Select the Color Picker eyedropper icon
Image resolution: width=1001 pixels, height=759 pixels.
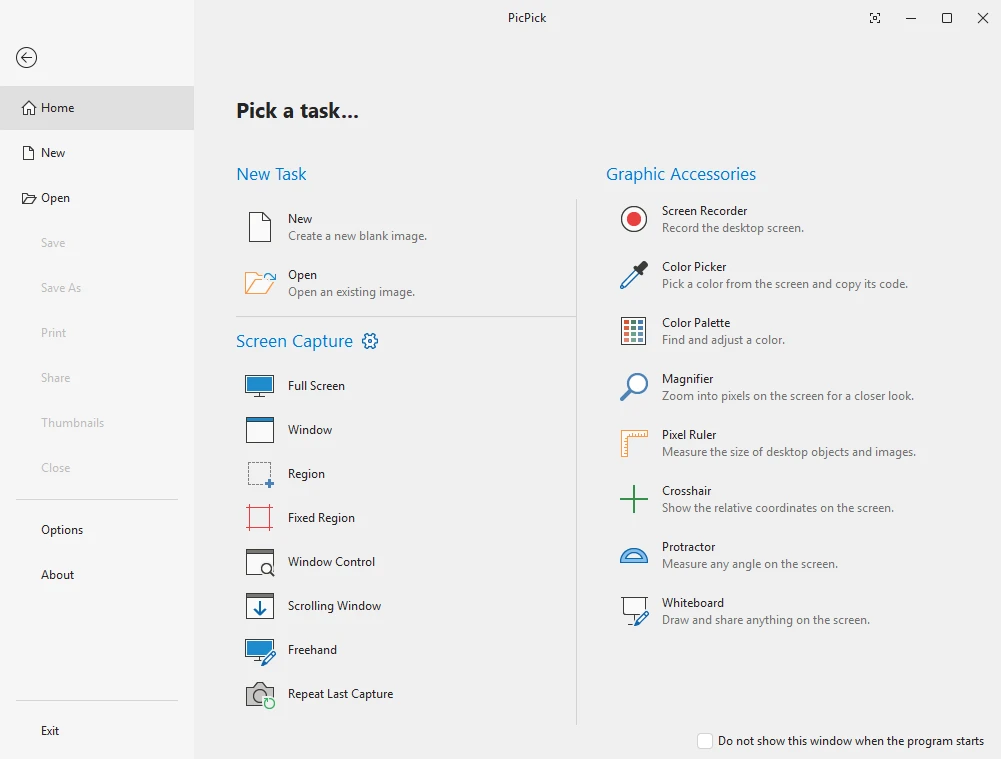(634, 275)
